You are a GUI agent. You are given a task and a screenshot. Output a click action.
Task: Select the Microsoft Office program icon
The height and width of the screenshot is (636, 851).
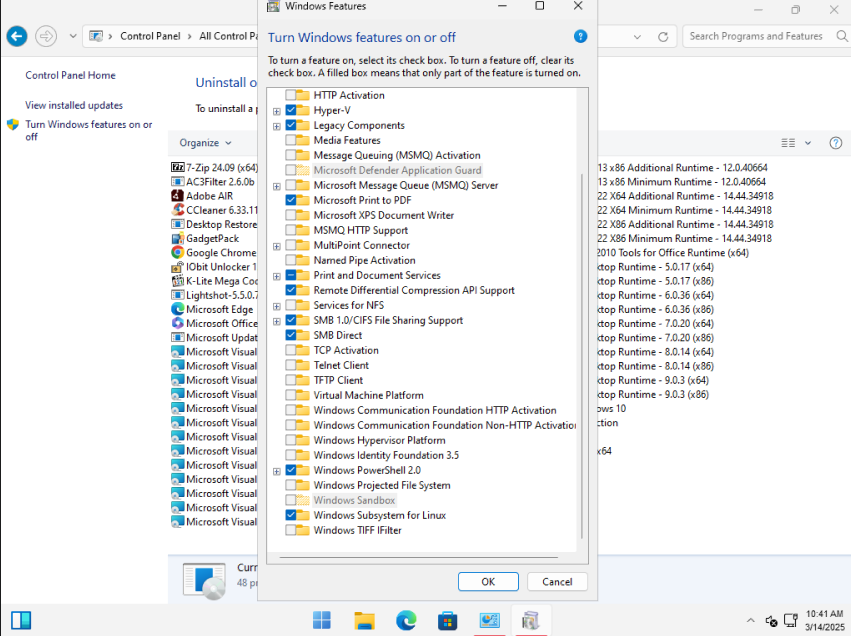pyautogui.click(x=177, y=323)
